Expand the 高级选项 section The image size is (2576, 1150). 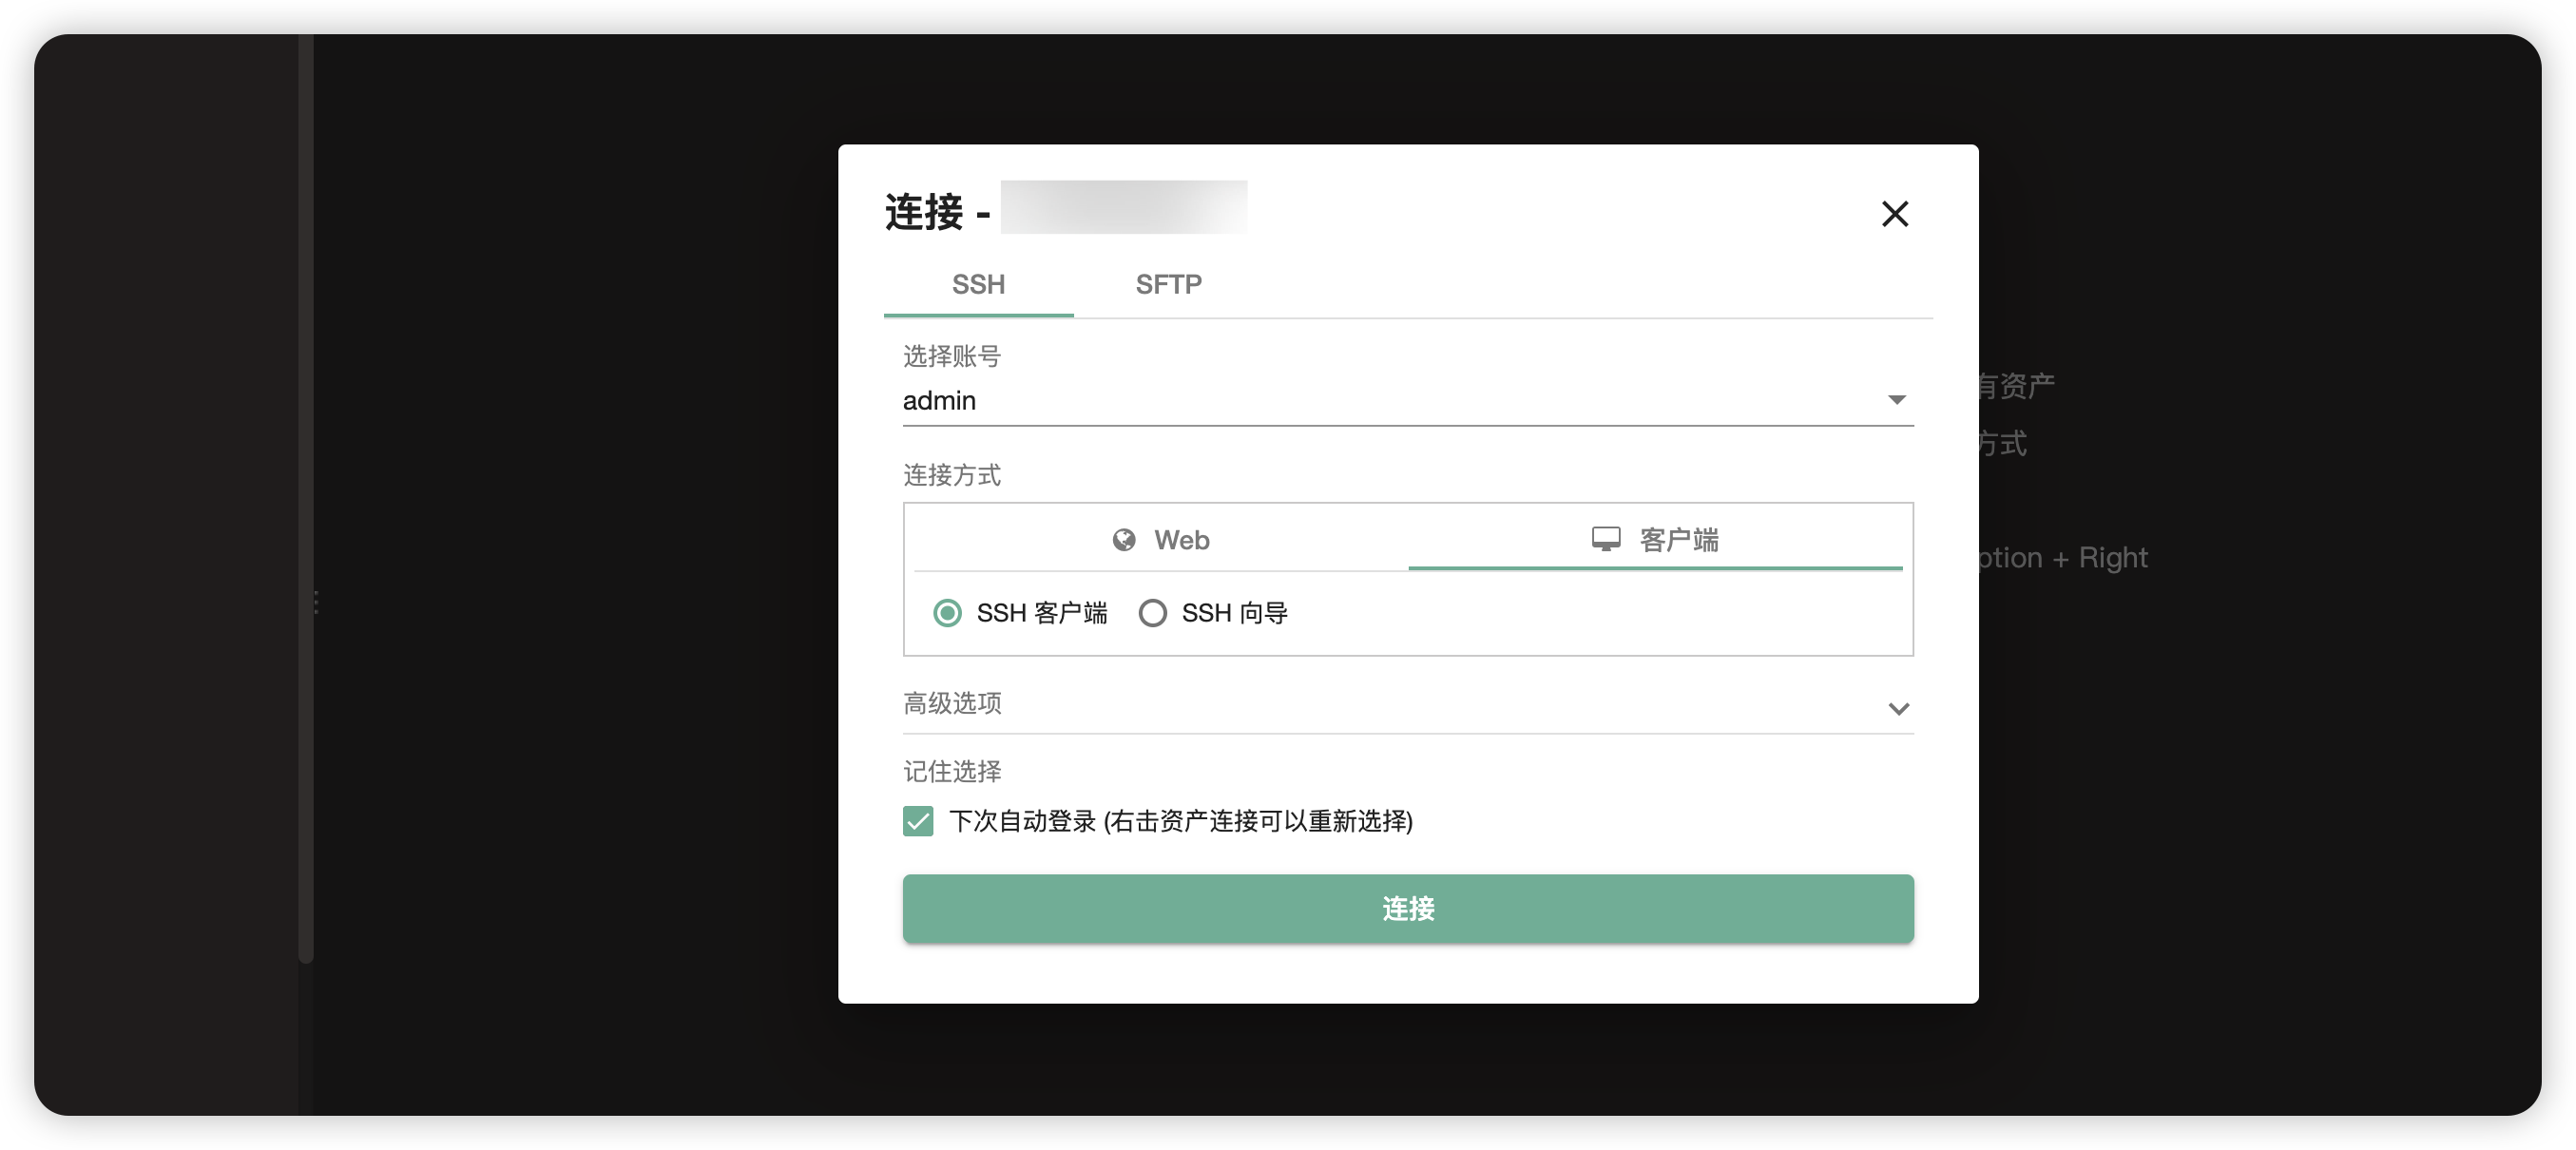pyautogui.click(x=1408, y=705)
